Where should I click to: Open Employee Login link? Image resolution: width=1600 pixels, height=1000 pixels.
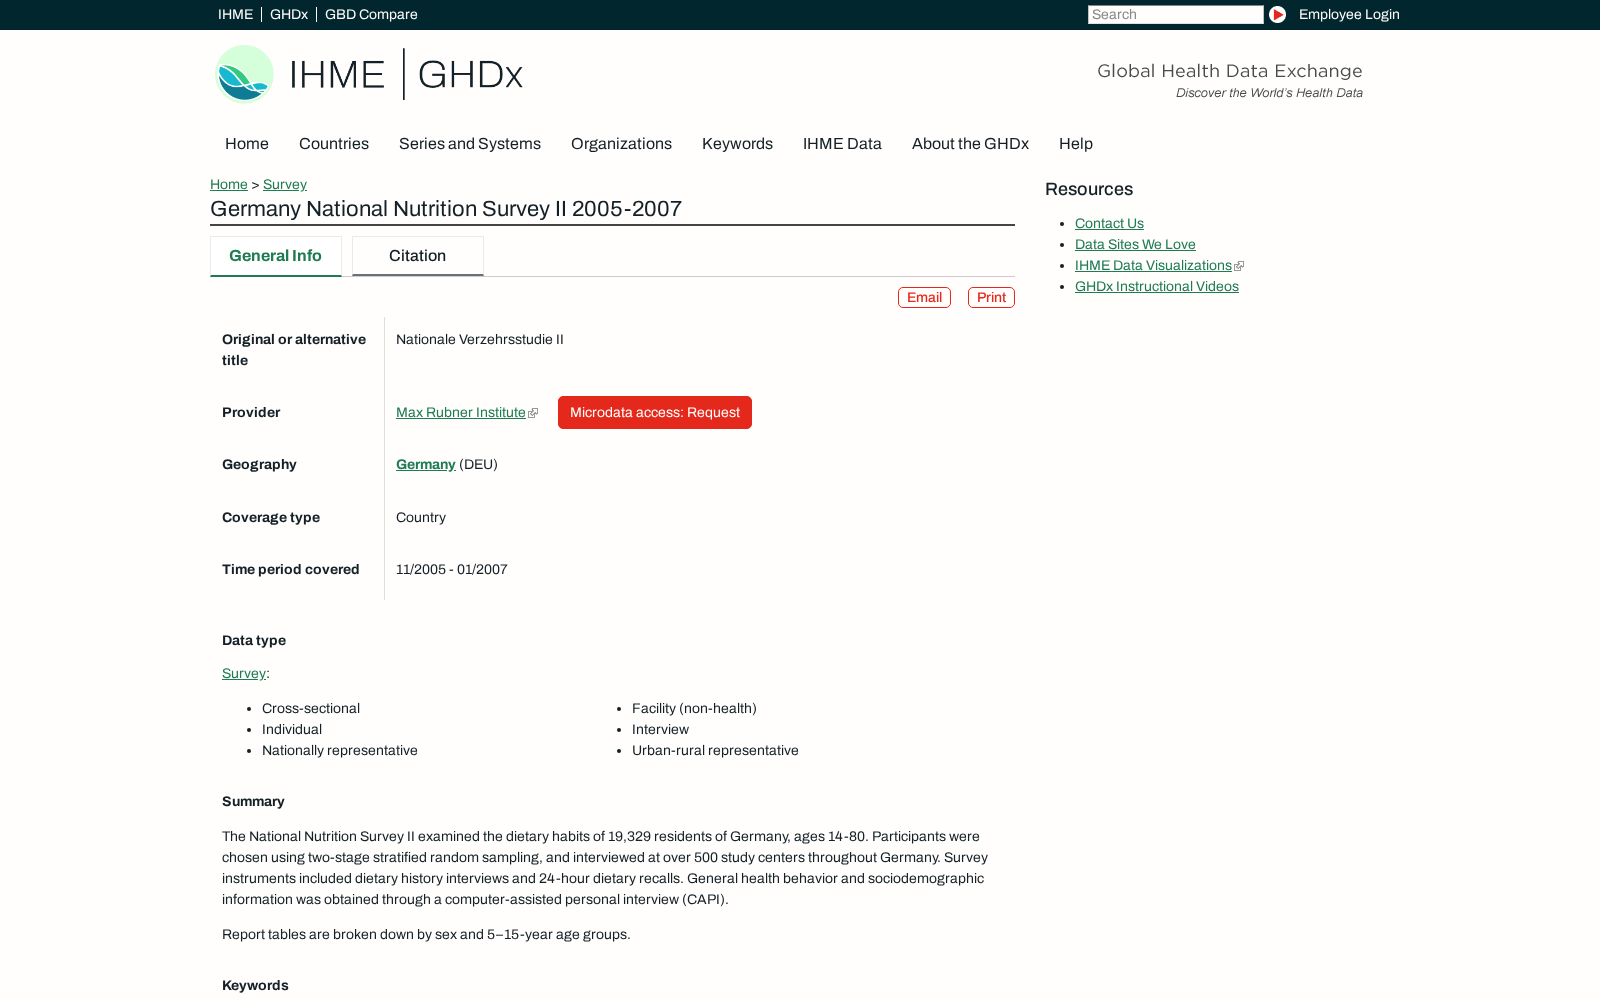point(1349,14)
